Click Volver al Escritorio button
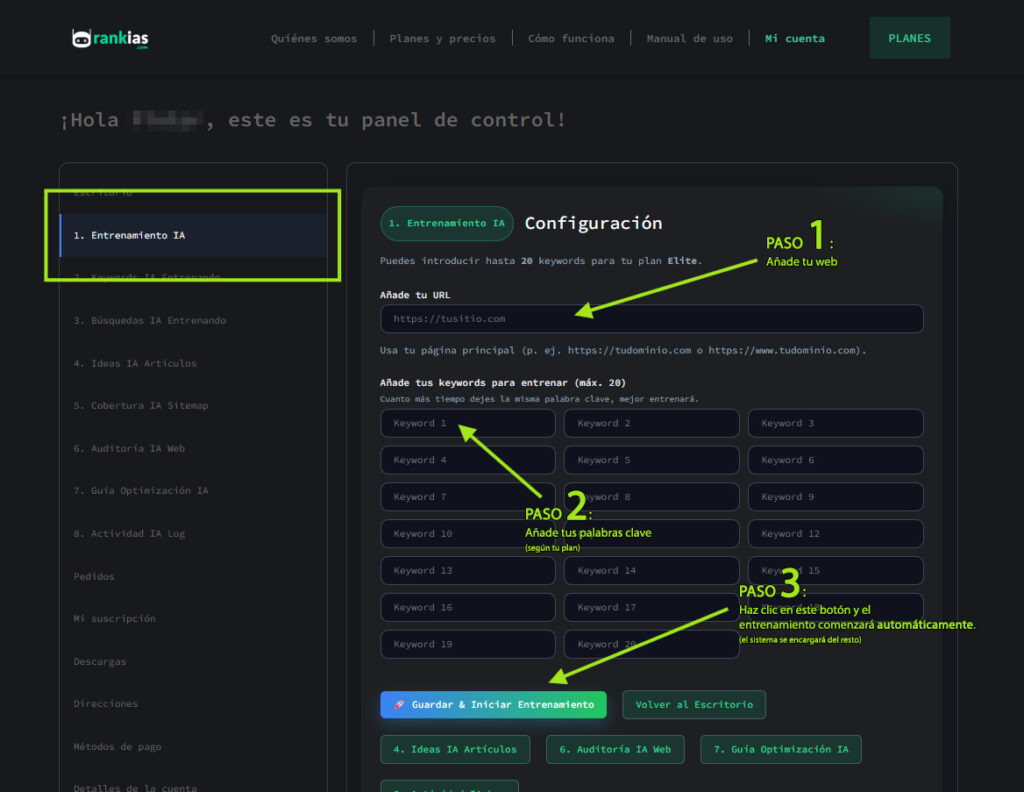This screenshot has height=792, width=1024. coord(694,704)
